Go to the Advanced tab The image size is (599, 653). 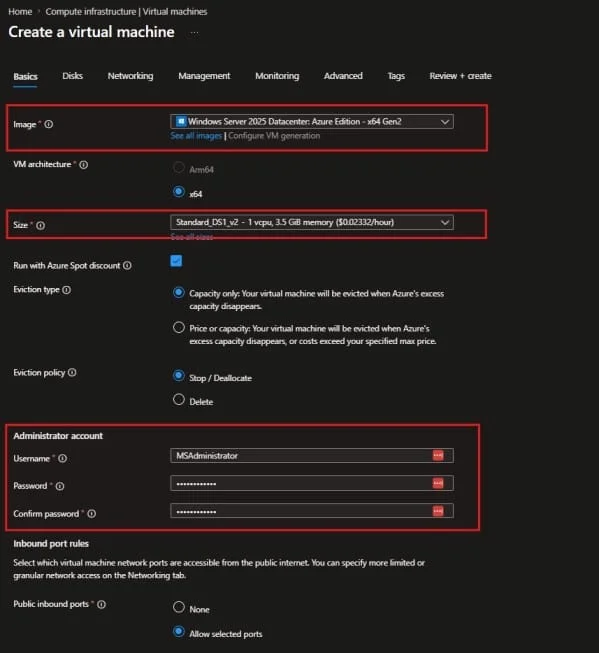coord(343,76)
